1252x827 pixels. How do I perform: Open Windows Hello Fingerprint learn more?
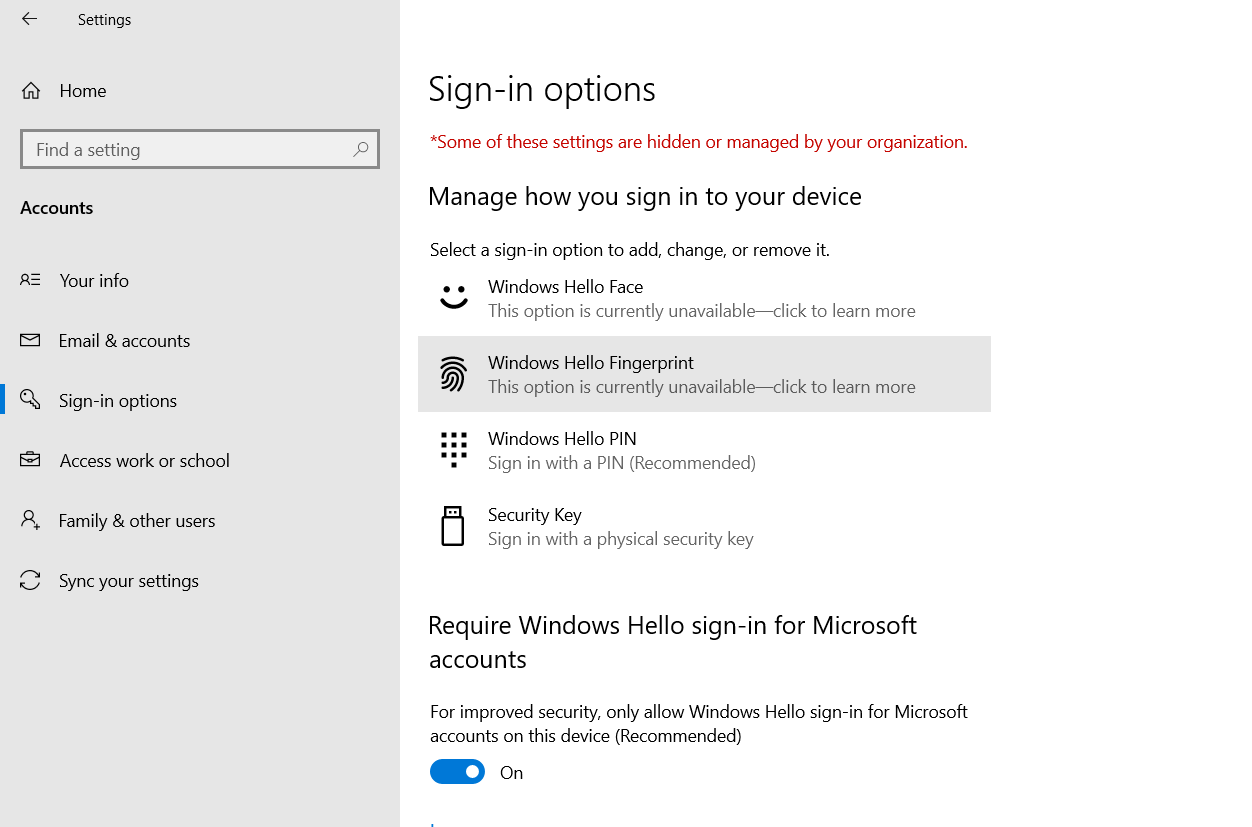(700, 374)
